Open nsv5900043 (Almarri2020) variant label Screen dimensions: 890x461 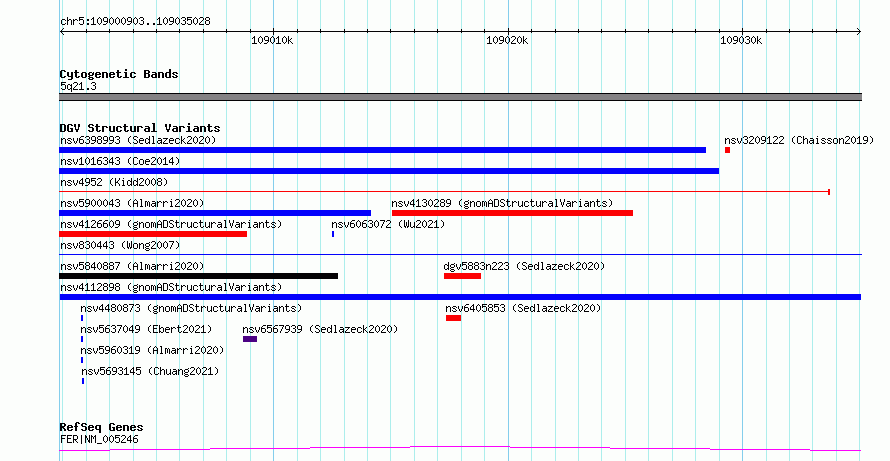pos(132,203)
